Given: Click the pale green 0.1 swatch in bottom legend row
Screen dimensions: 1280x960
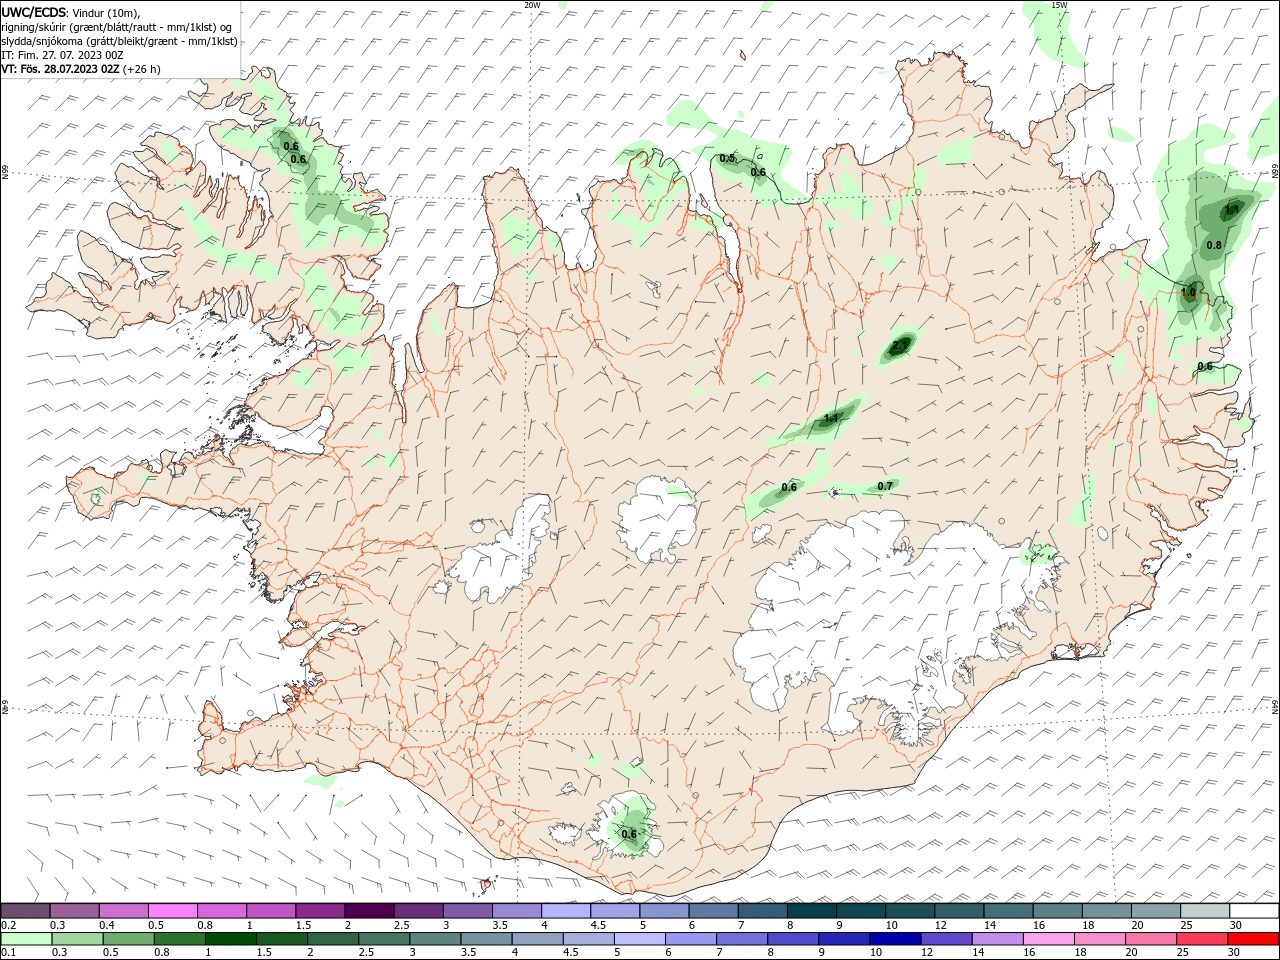Looking at the screenshot, I should (x=27, y=939).
